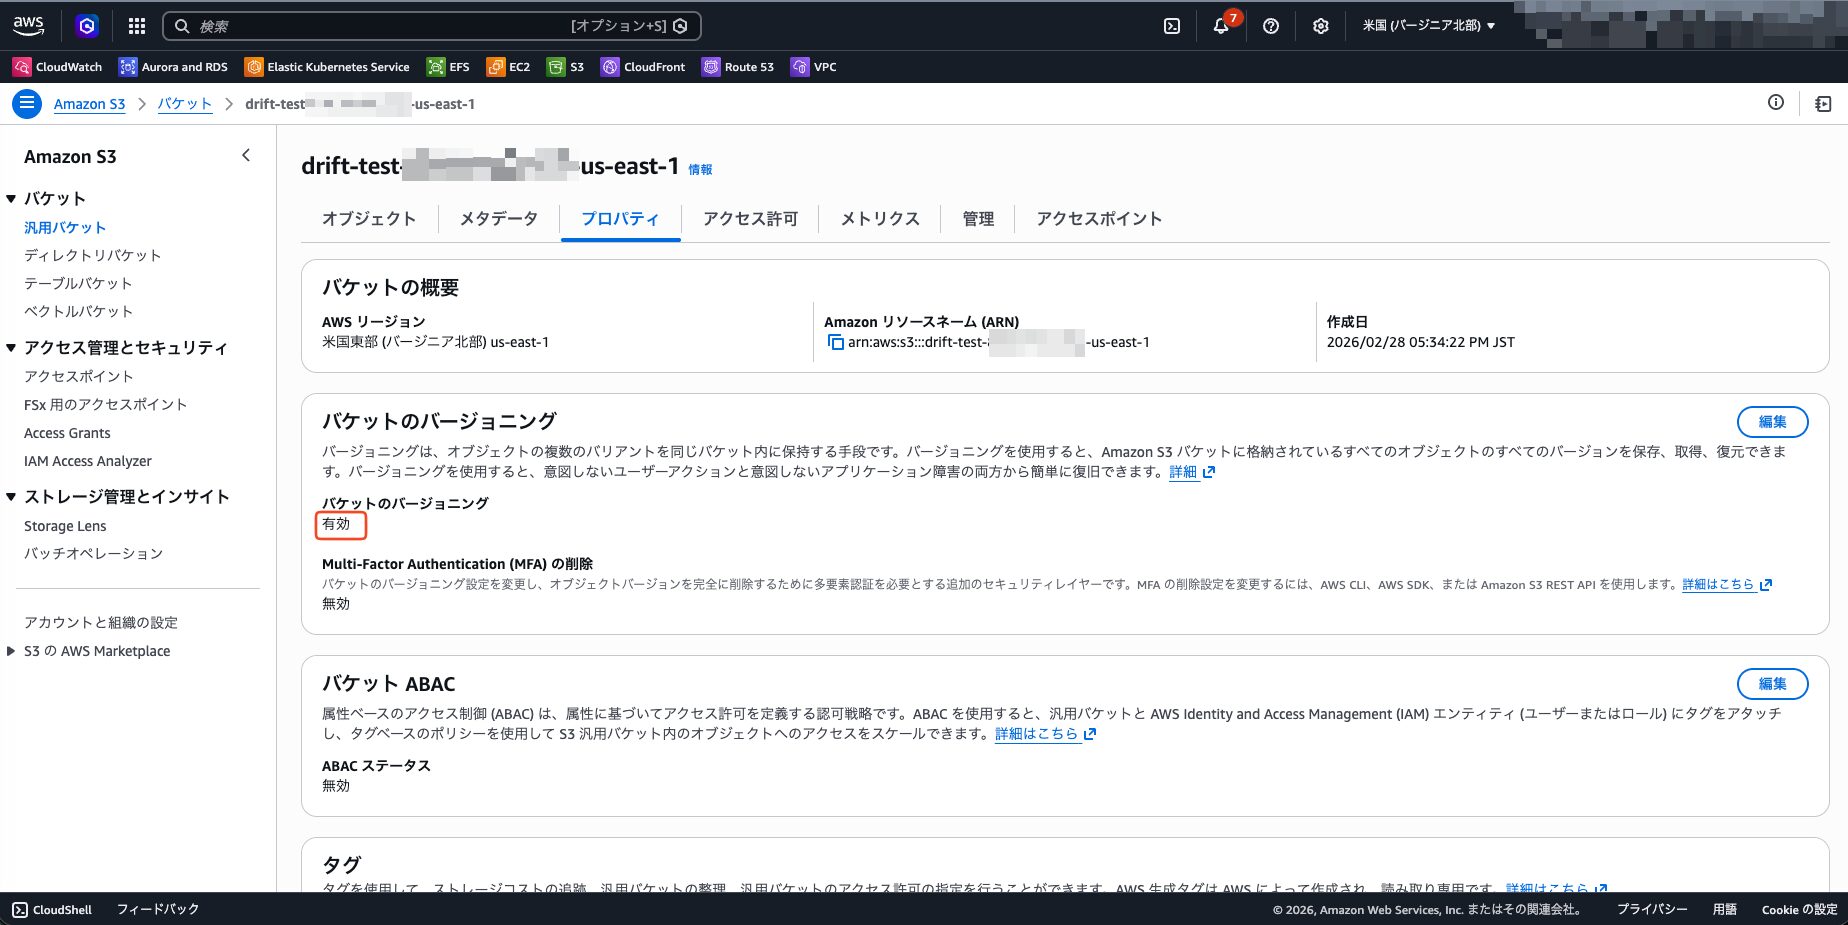1848x925 pixels.
Task: Toggle the hamburger navigation menu button
Action: [x=27, y=103]
